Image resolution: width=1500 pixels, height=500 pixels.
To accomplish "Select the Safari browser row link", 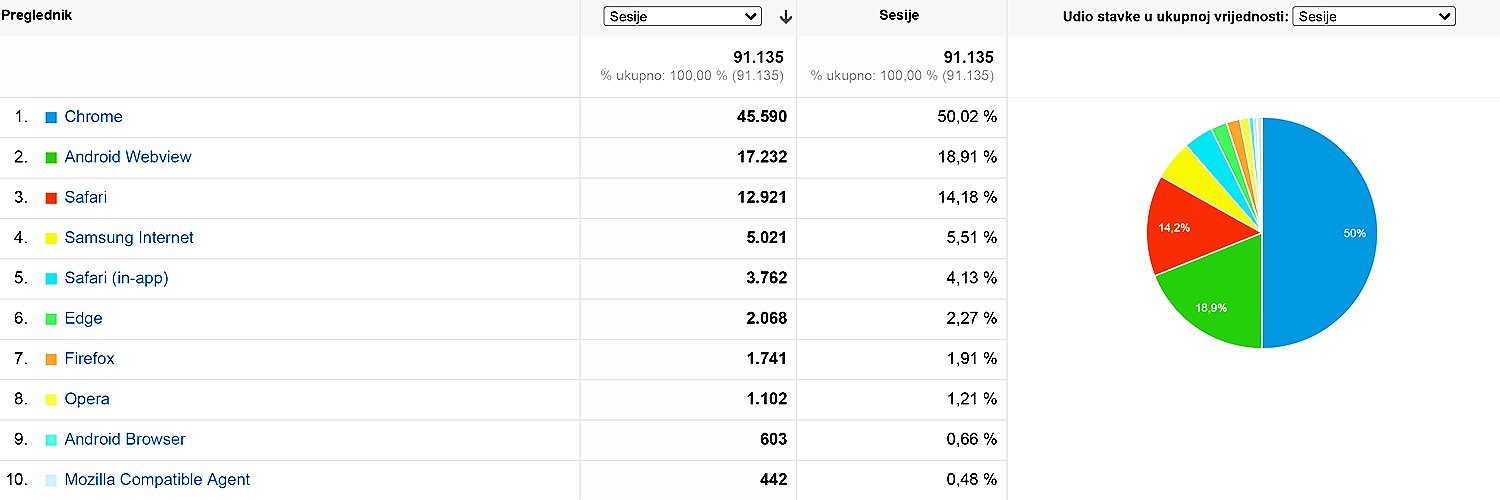I will (x=85, y=198).
